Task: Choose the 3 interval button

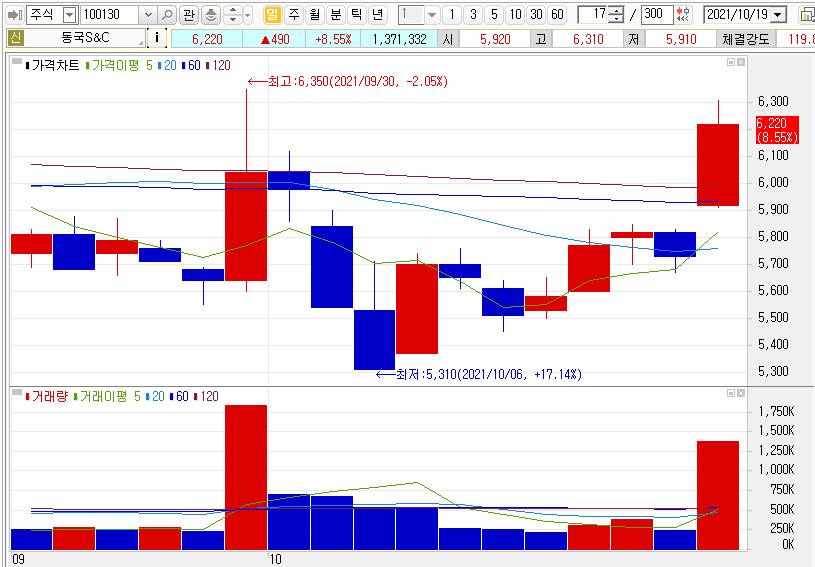Action: 473,15
